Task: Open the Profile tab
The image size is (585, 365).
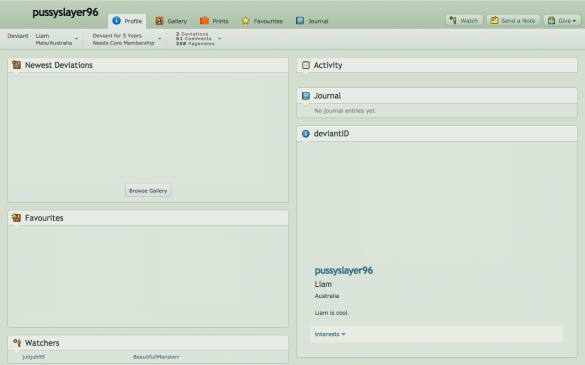Action: pyautogui.click(x=127, y=21)
